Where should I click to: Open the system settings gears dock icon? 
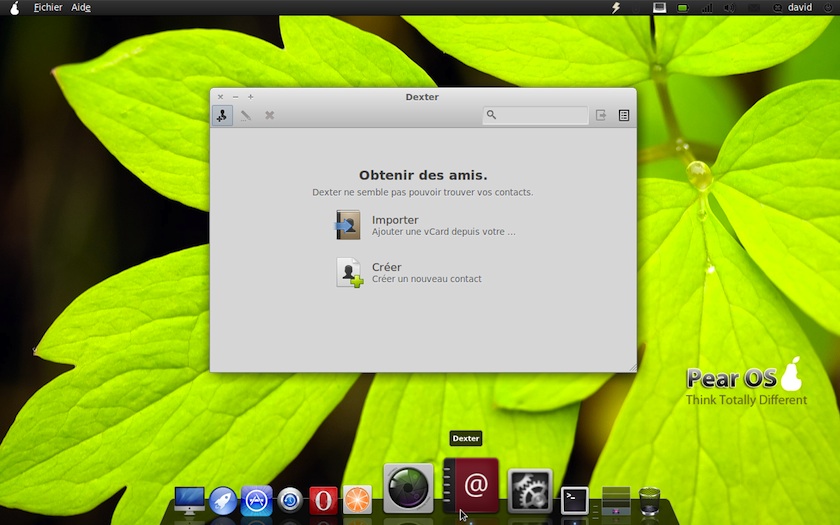(x=530, y=490)
